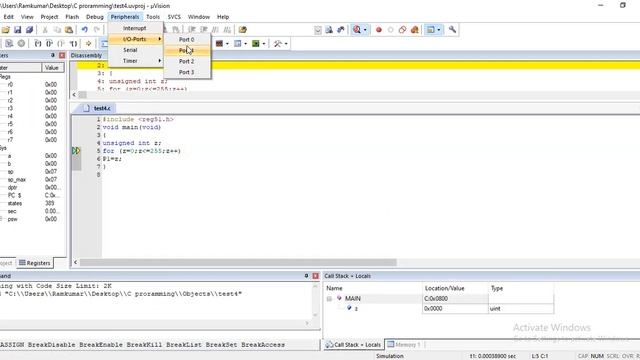Screen dimensions: 640x360
Task: Open the window layout dropdown arrow
Action: 439,30
